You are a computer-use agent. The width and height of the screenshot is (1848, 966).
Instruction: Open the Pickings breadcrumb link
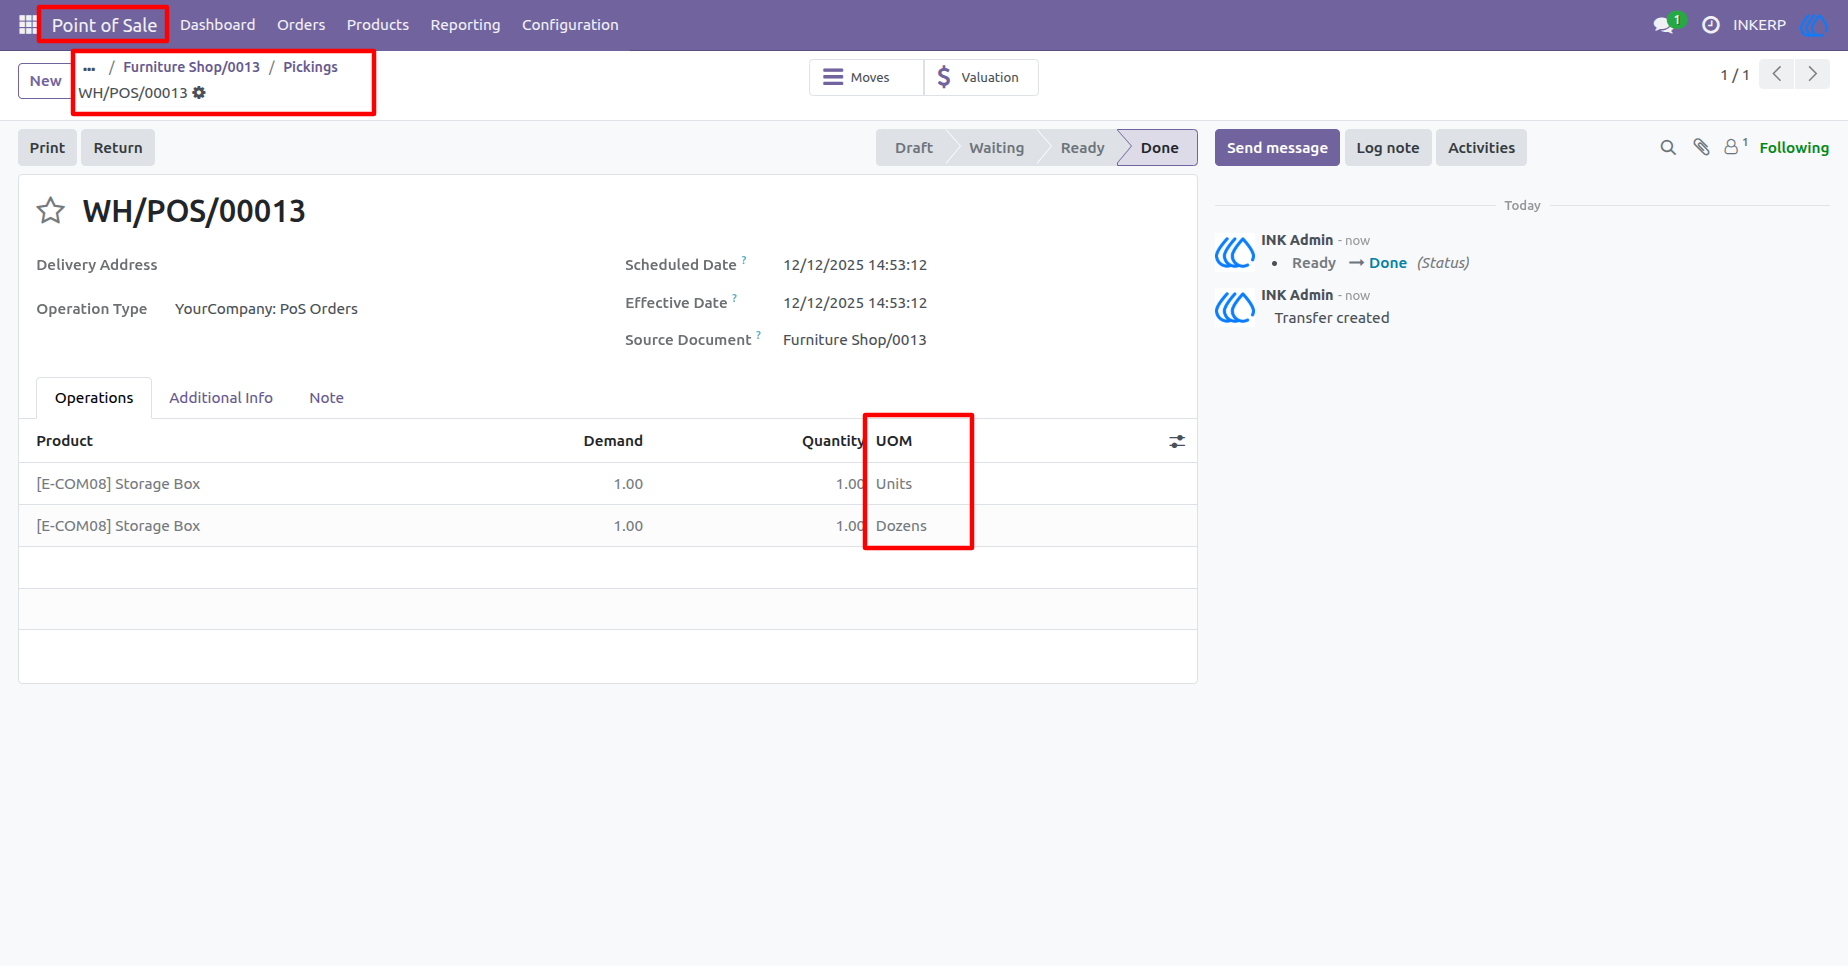click(x=310, y=67)
